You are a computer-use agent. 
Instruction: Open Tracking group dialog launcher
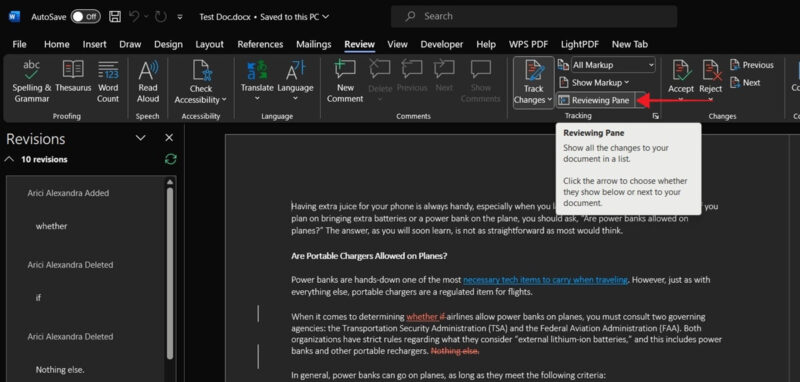(x=656, y=116)
